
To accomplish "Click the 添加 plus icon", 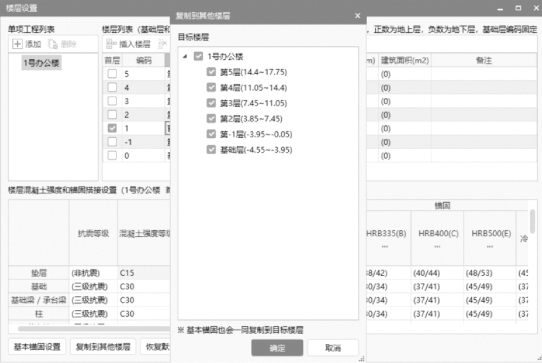I will pos(17,44).
